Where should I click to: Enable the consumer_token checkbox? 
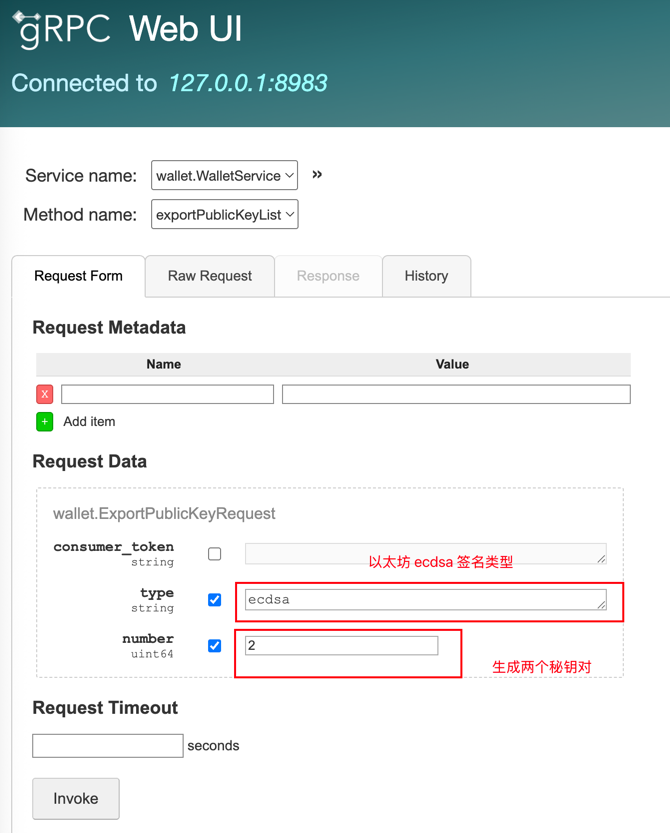[215, 554]
